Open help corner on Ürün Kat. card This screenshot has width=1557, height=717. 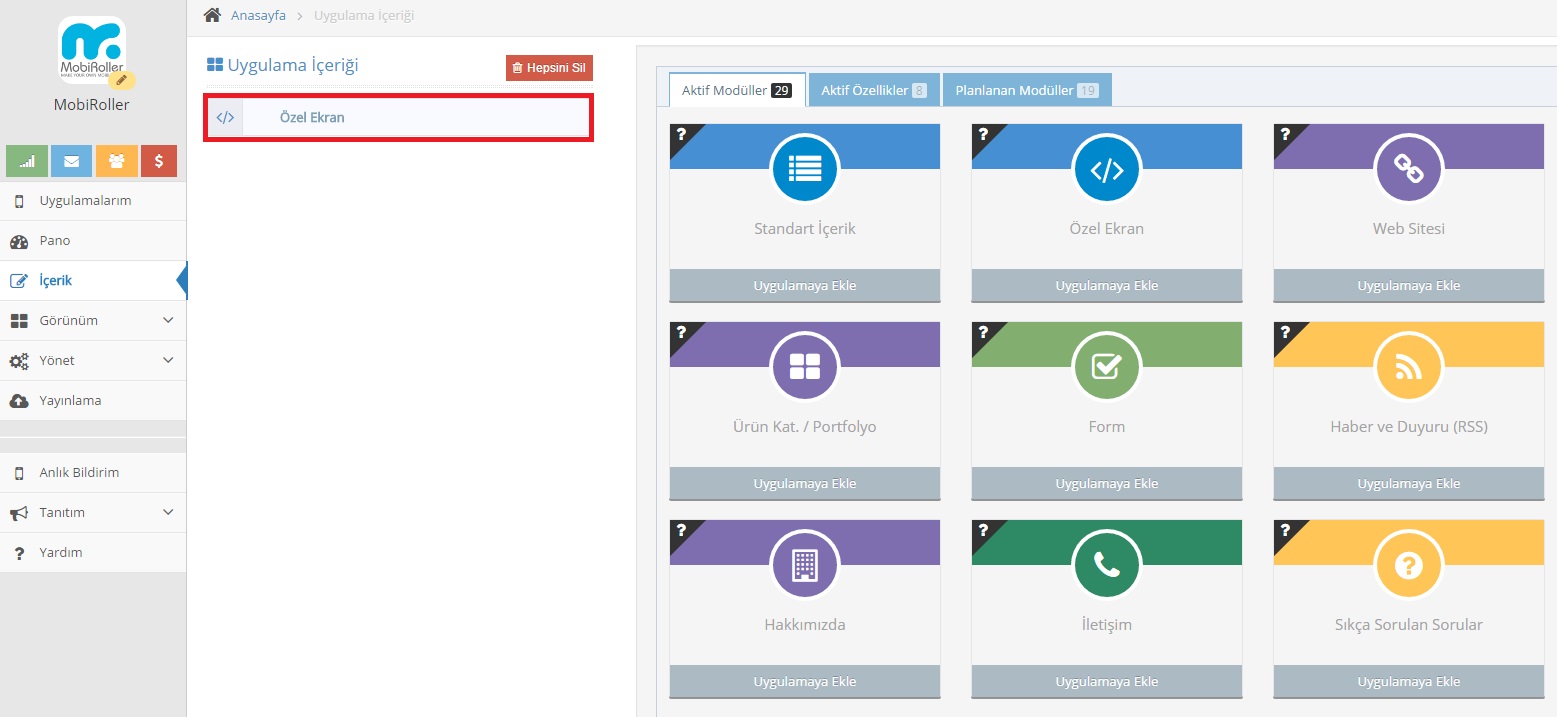[681, 332]
